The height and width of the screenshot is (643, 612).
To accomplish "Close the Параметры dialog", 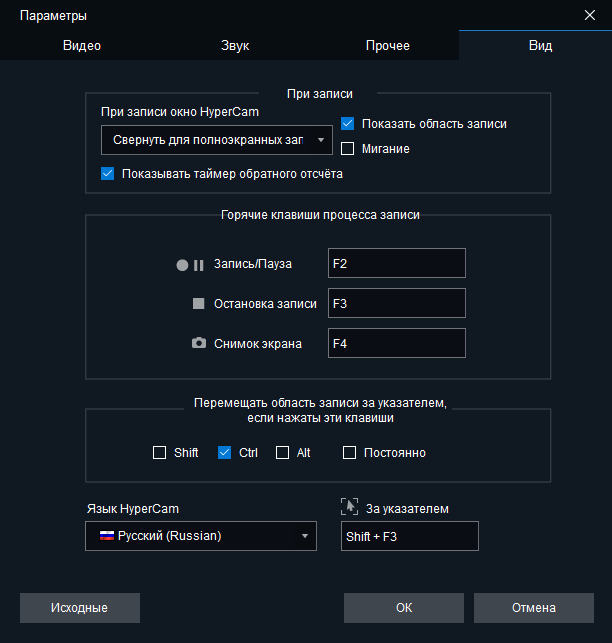I will (x=589, y=15).
